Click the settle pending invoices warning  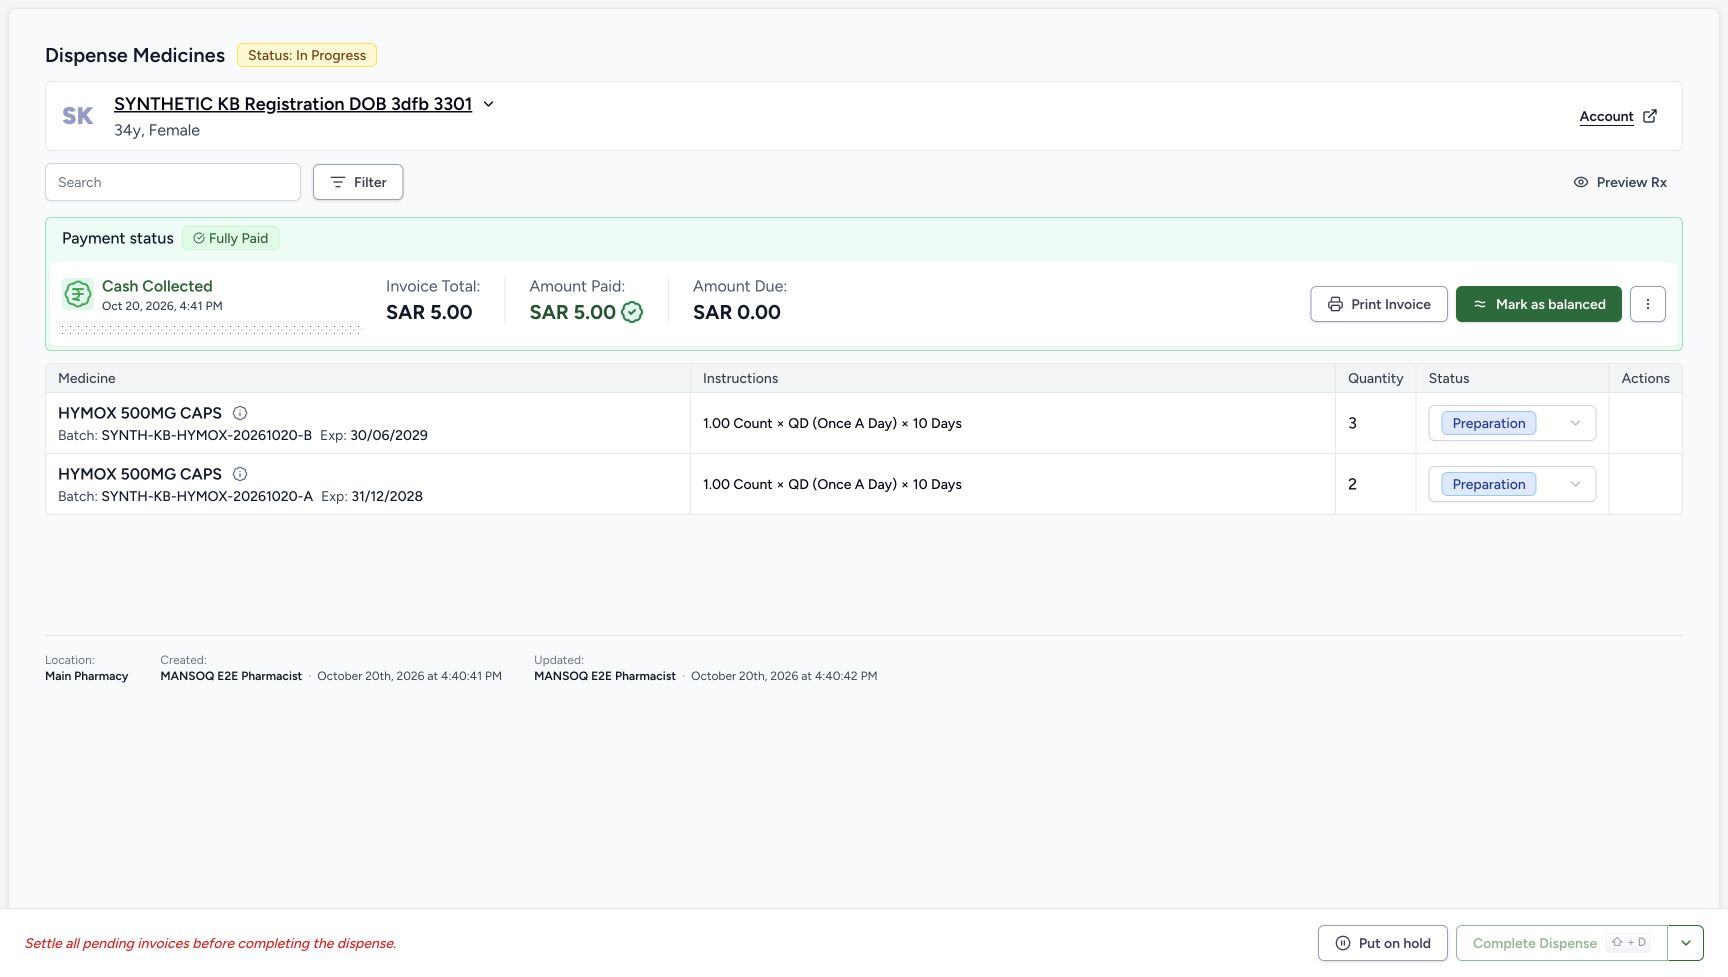pos(211,943)
